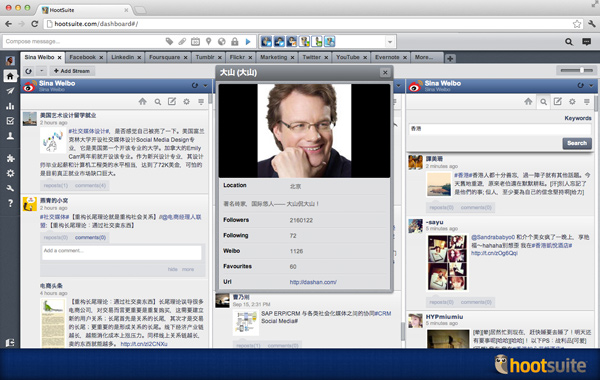
Task: Add location with the map pin icon
Action: tap(209, 41)
